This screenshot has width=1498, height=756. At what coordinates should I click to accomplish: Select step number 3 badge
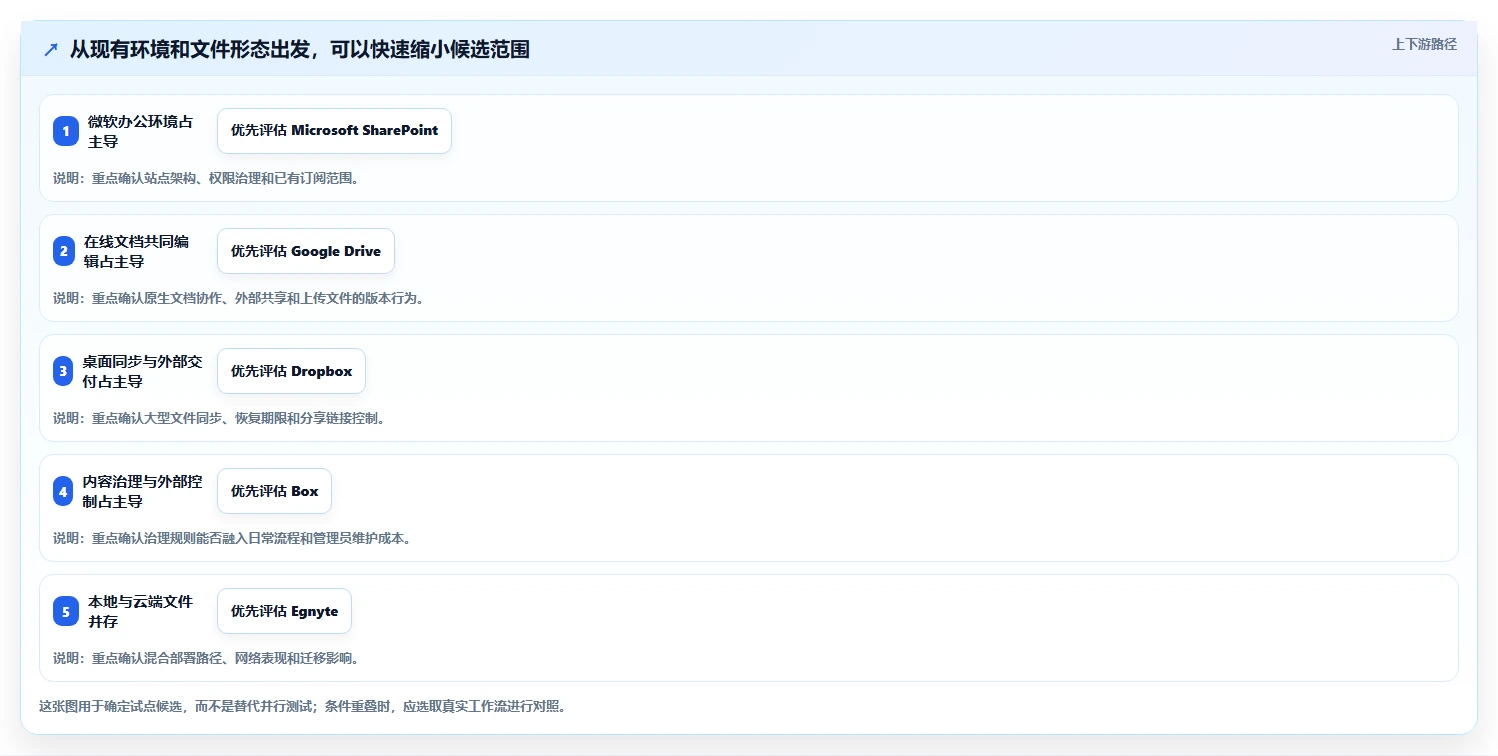[64, 371]
